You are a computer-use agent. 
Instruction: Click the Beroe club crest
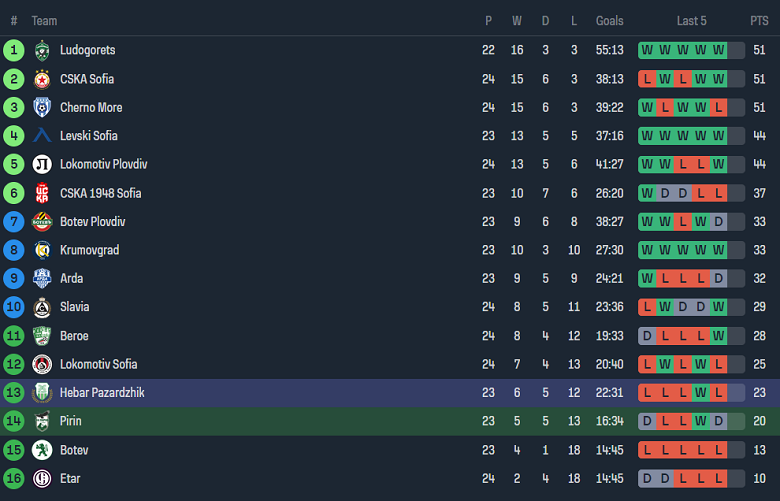[x=42, y=335]
